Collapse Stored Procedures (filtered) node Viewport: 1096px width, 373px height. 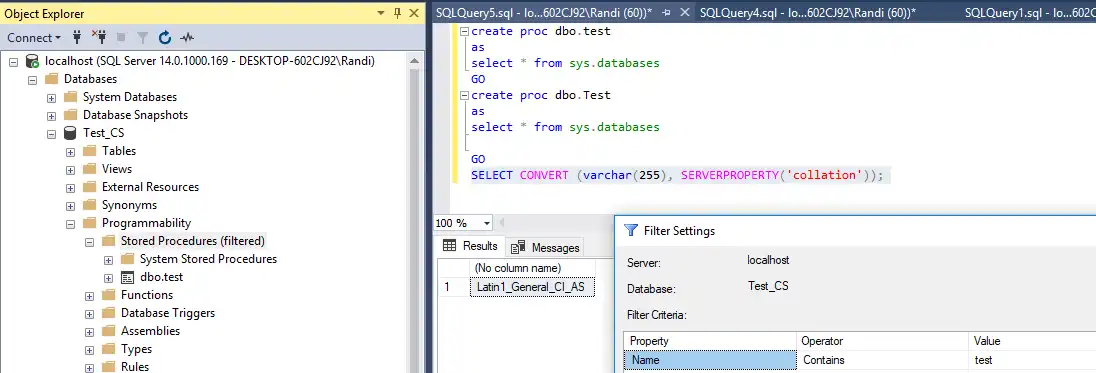89,242
